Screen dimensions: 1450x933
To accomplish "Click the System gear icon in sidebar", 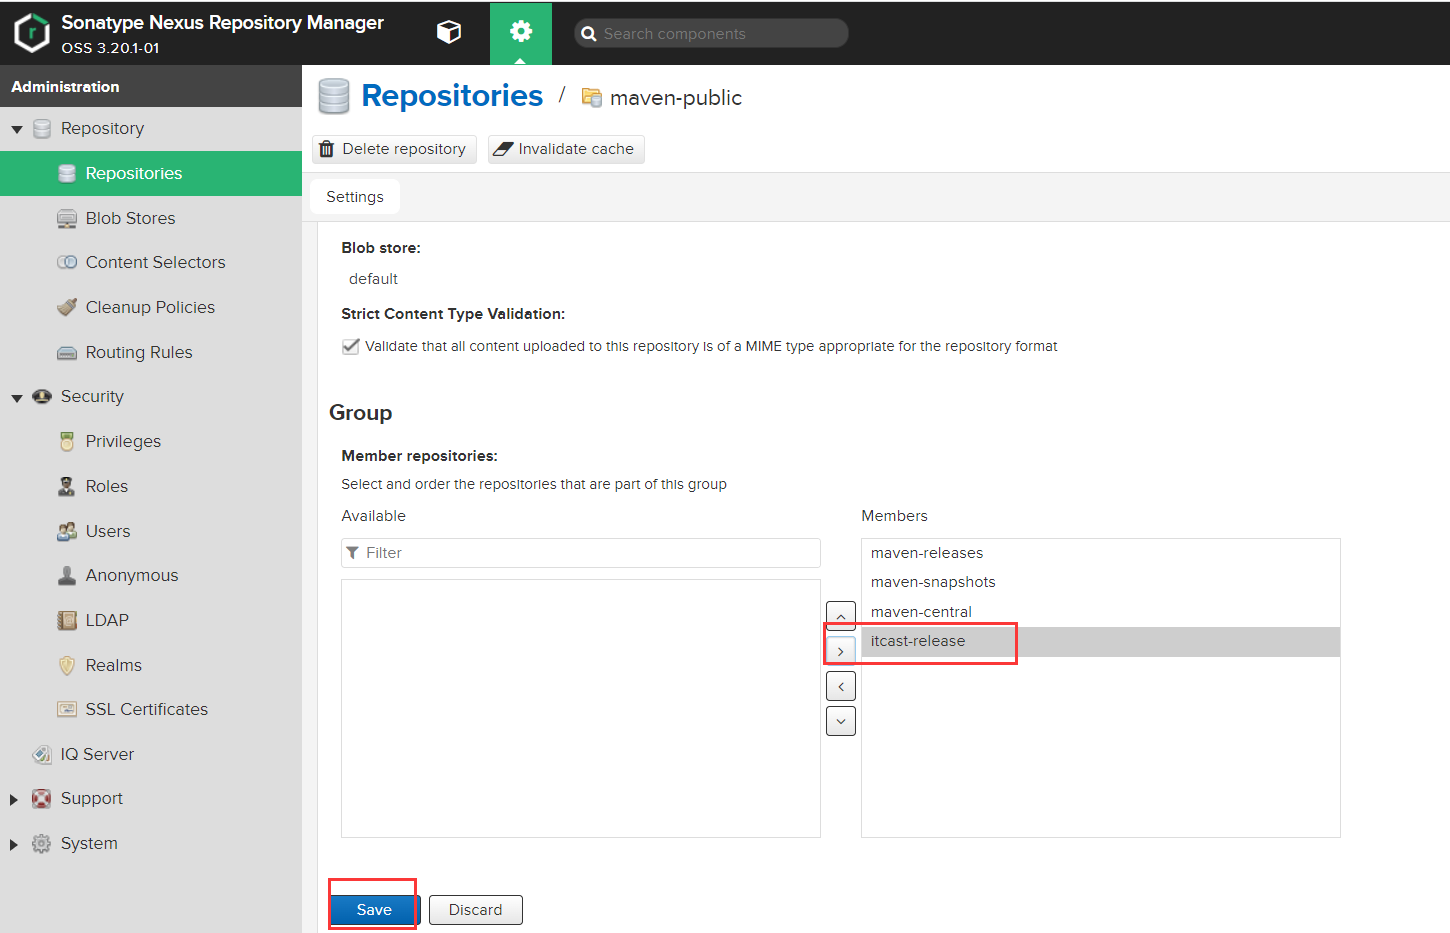I will coord(42,843).
